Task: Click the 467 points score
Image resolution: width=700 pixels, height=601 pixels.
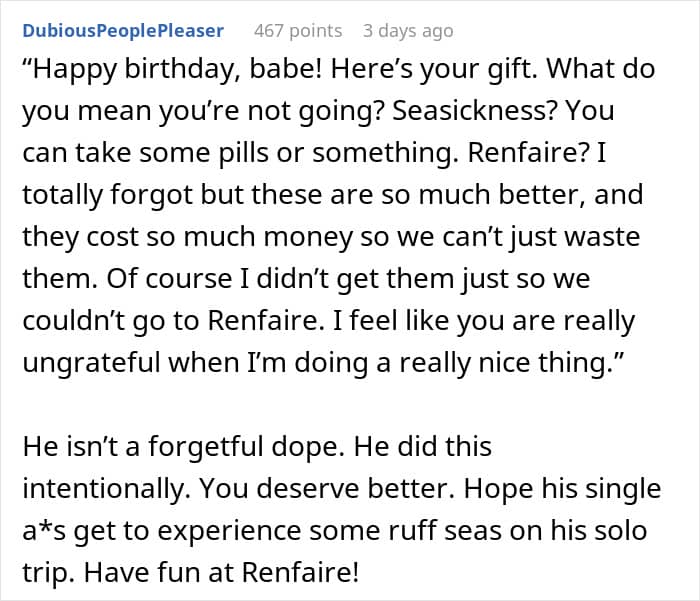Action: click(298, 31)
